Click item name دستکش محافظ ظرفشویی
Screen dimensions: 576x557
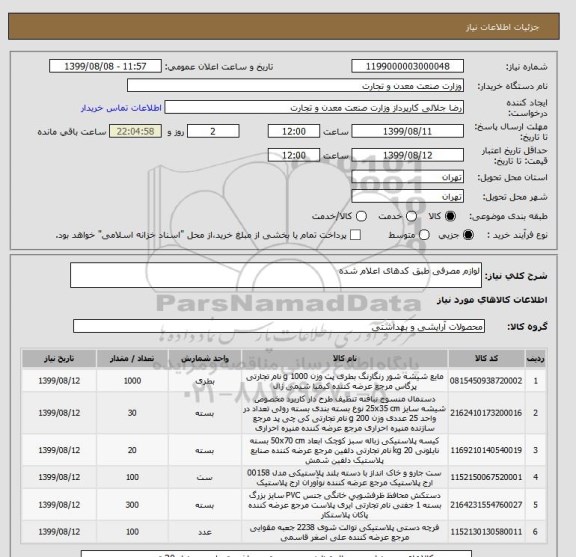(x=345, y=505)
